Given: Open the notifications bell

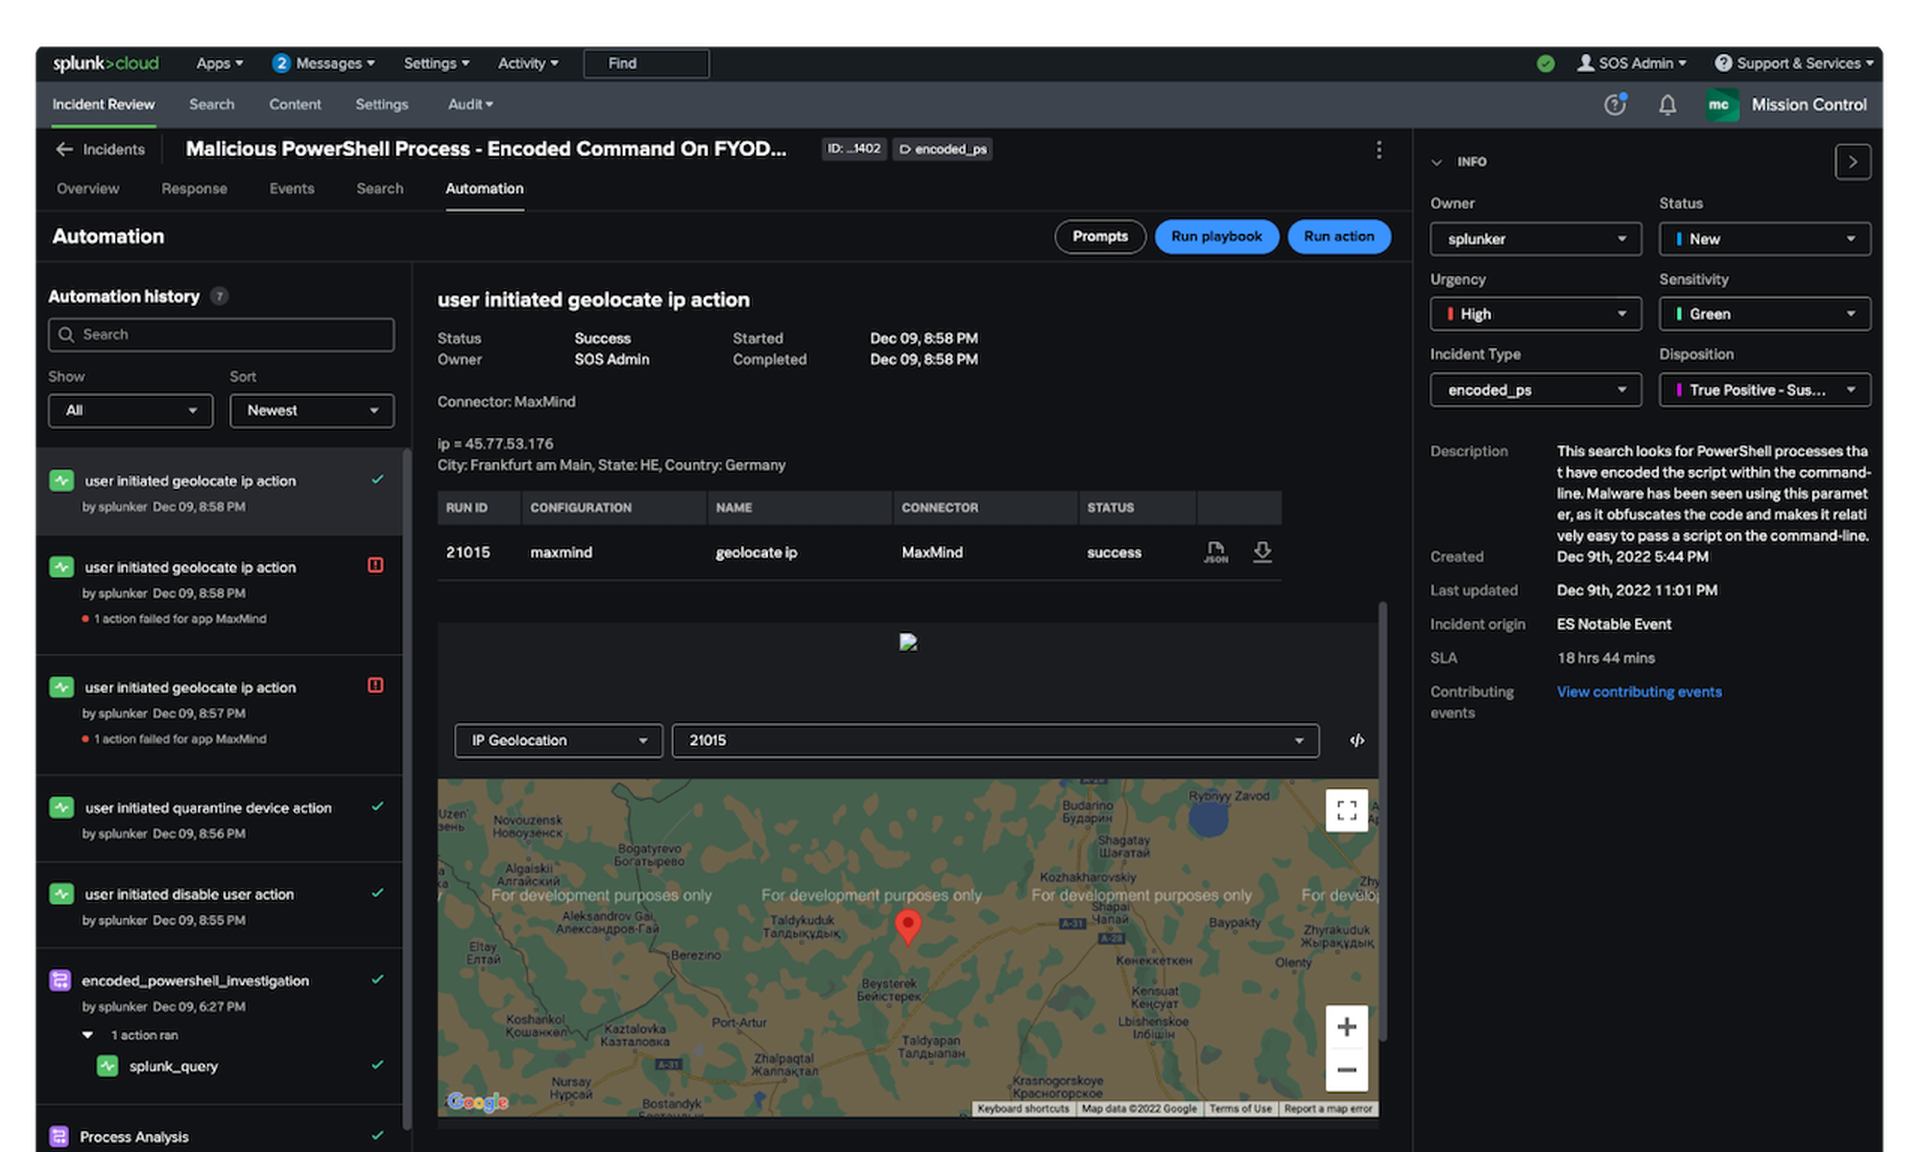Looking at the screenshot, I should click(x=1667, y=104).
